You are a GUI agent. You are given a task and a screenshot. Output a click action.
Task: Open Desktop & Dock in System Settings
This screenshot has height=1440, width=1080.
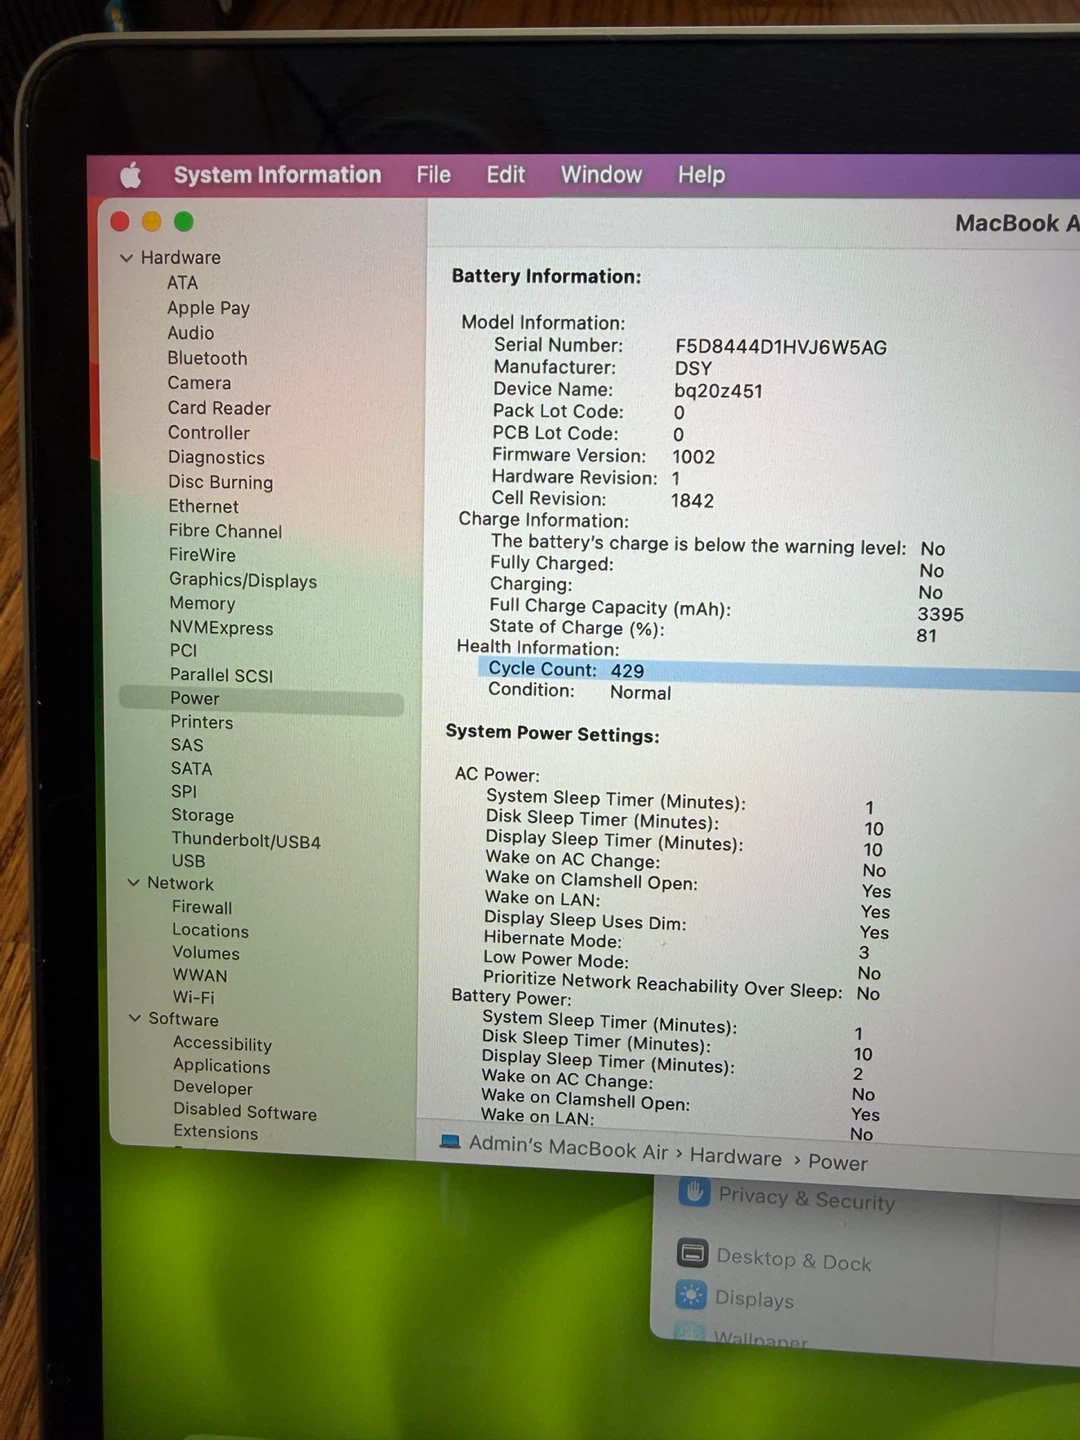coord(774,1258)
